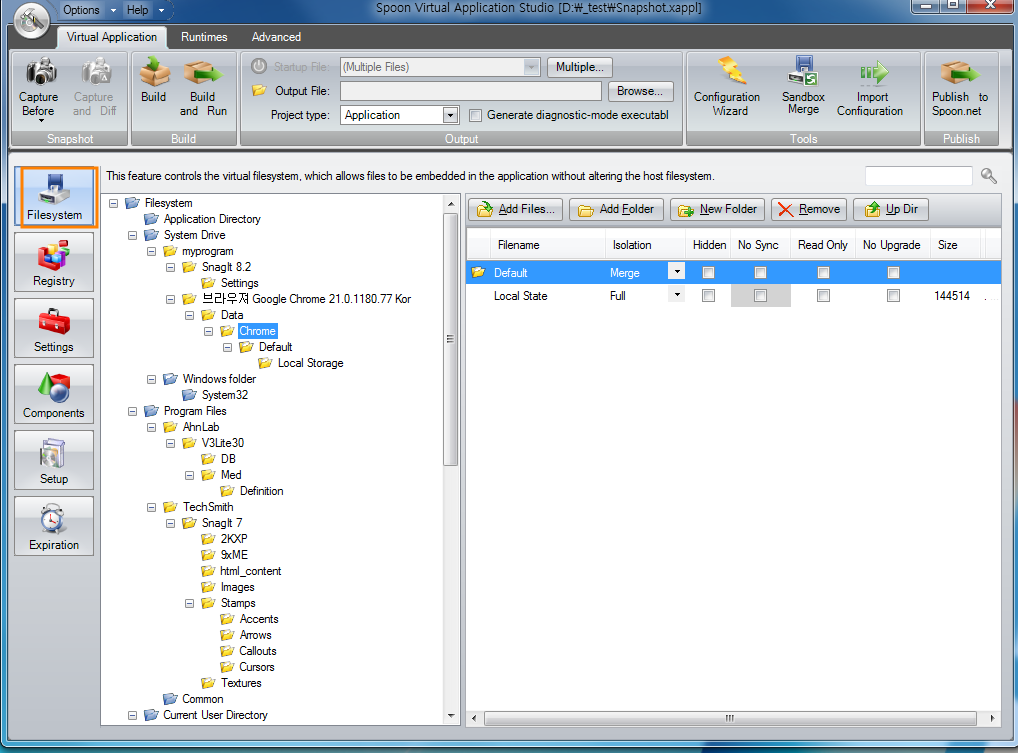The image size is (1018, 753).
Task: Click the Add Files button
Action: click(515, 209)
